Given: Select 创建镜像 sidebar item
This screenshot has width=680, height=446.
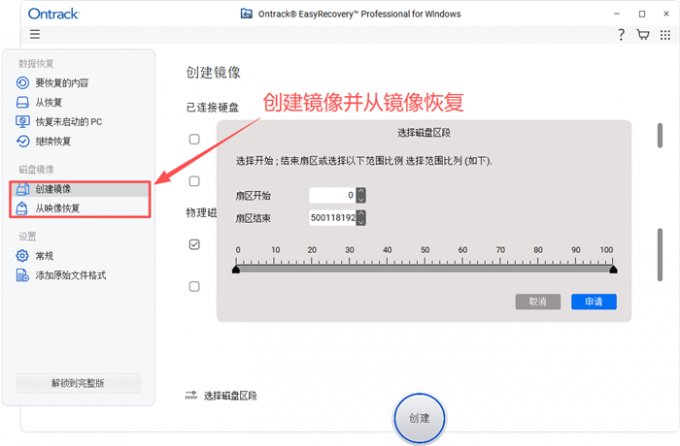Looking at the screenshot, I should click(x=80, y=189).
